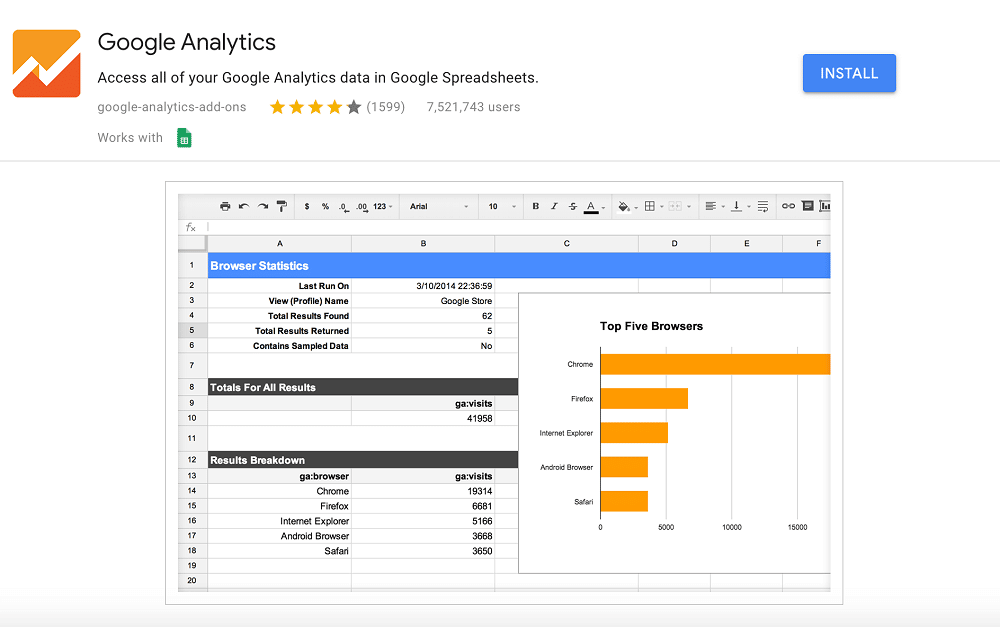Click the insert link icon
This screenshot has height=627, width=1000.
[788, 206]
